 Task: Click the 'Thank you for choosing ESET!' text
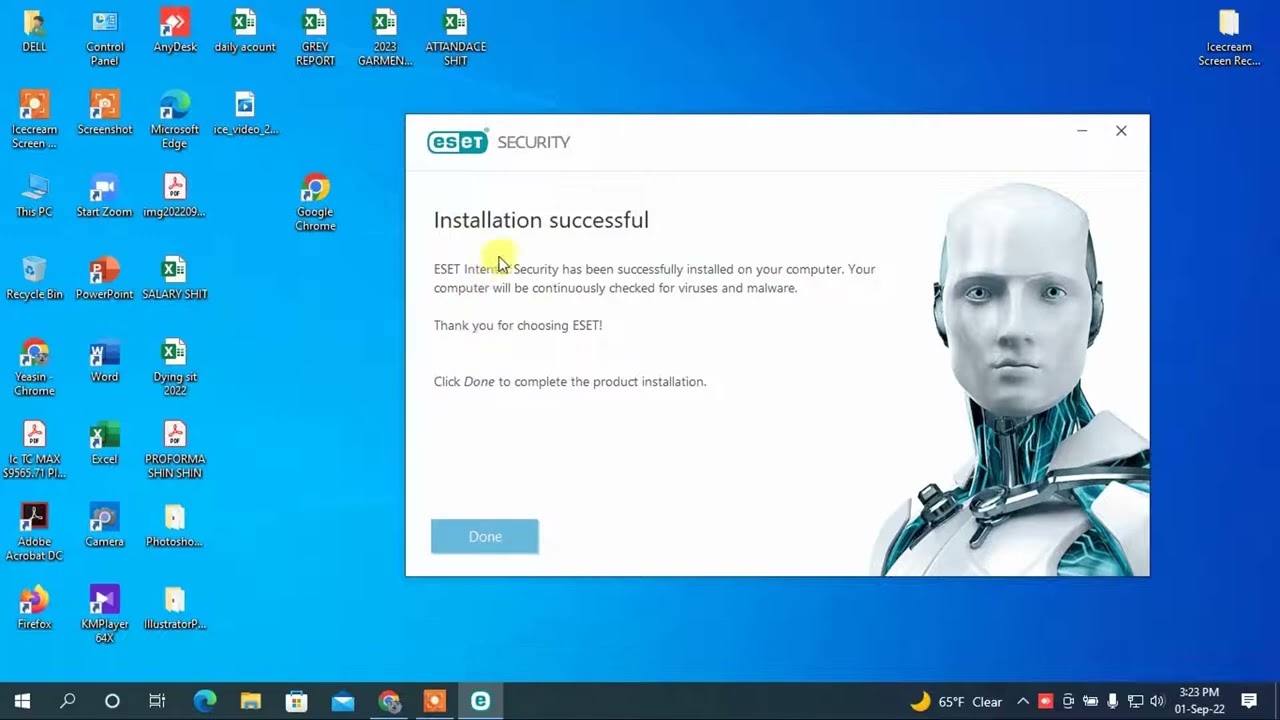(x=518, y=325)
